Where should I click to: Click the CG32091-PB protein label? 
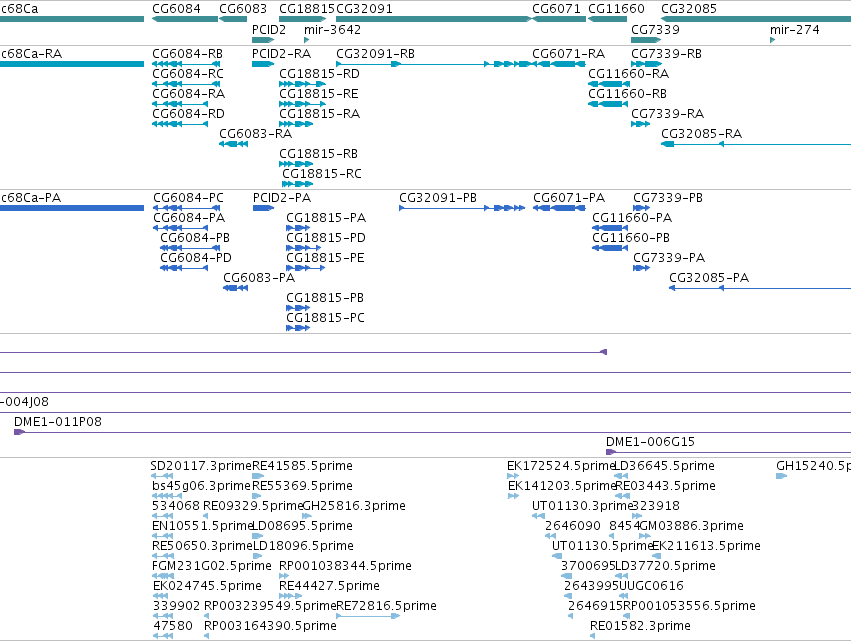[438, 198]
